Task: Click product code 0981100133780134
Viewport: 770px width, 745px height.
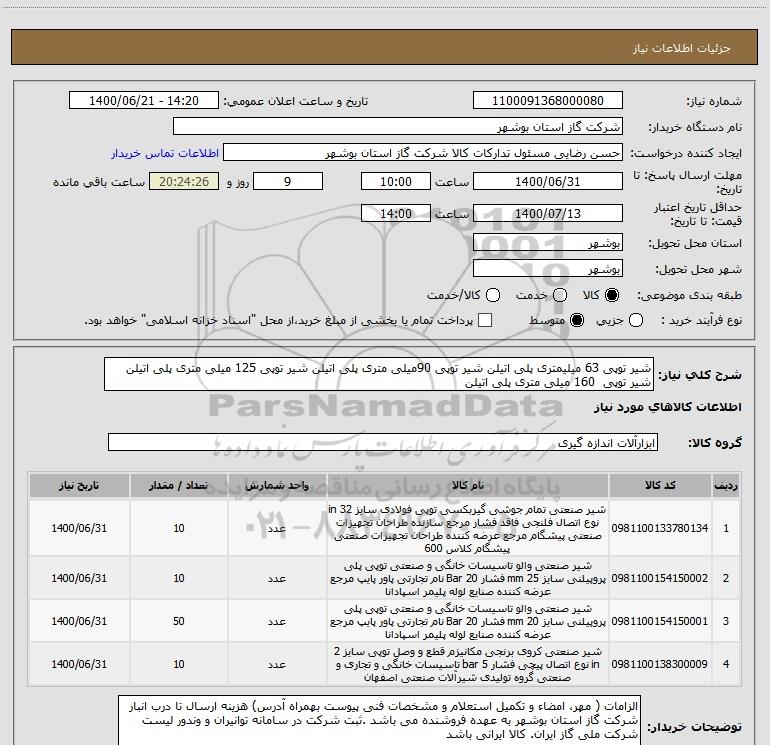Action: (x=660, y=528)
